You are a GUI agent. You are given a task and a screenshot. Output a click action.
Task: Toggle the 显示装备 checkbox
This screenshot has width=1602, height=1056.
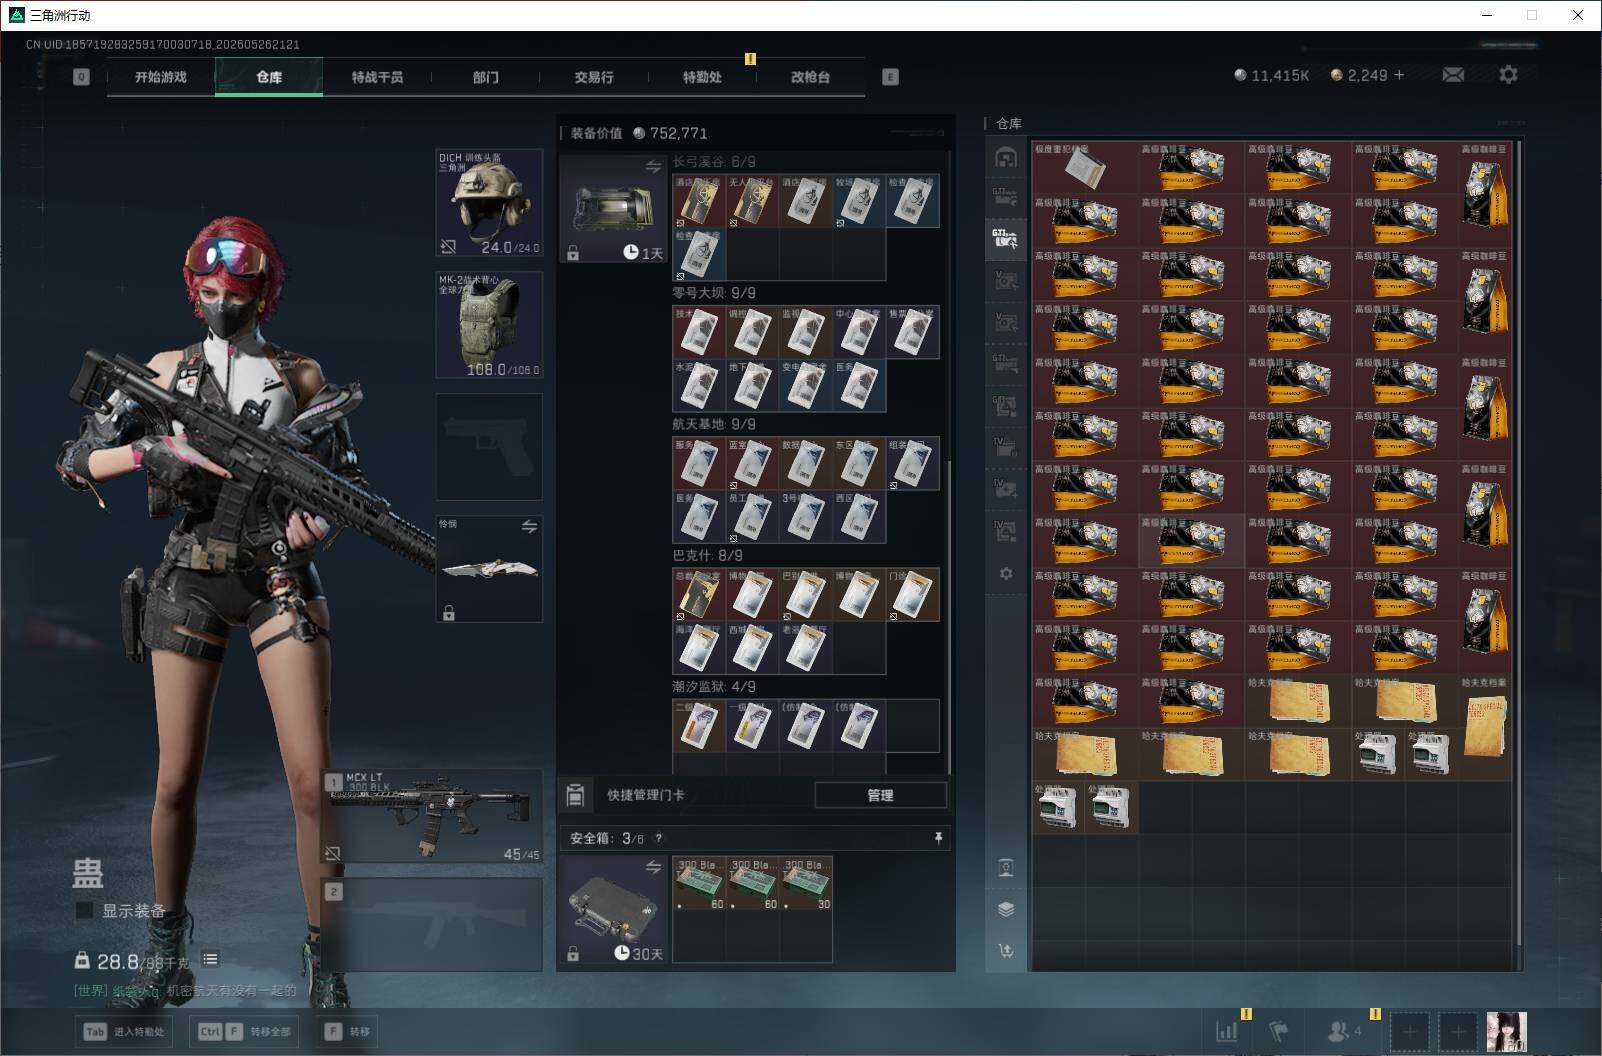(x=85, y=910)
